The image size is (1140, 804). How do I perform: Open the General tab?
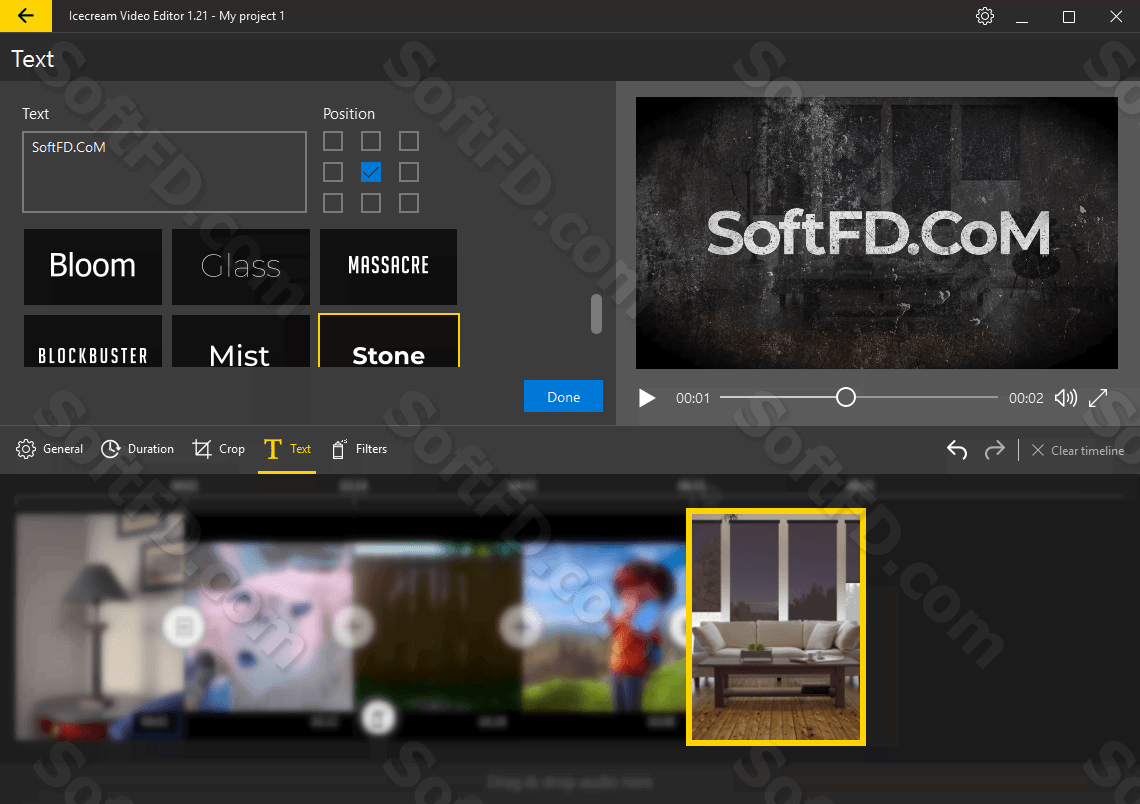tap(49, 449)
